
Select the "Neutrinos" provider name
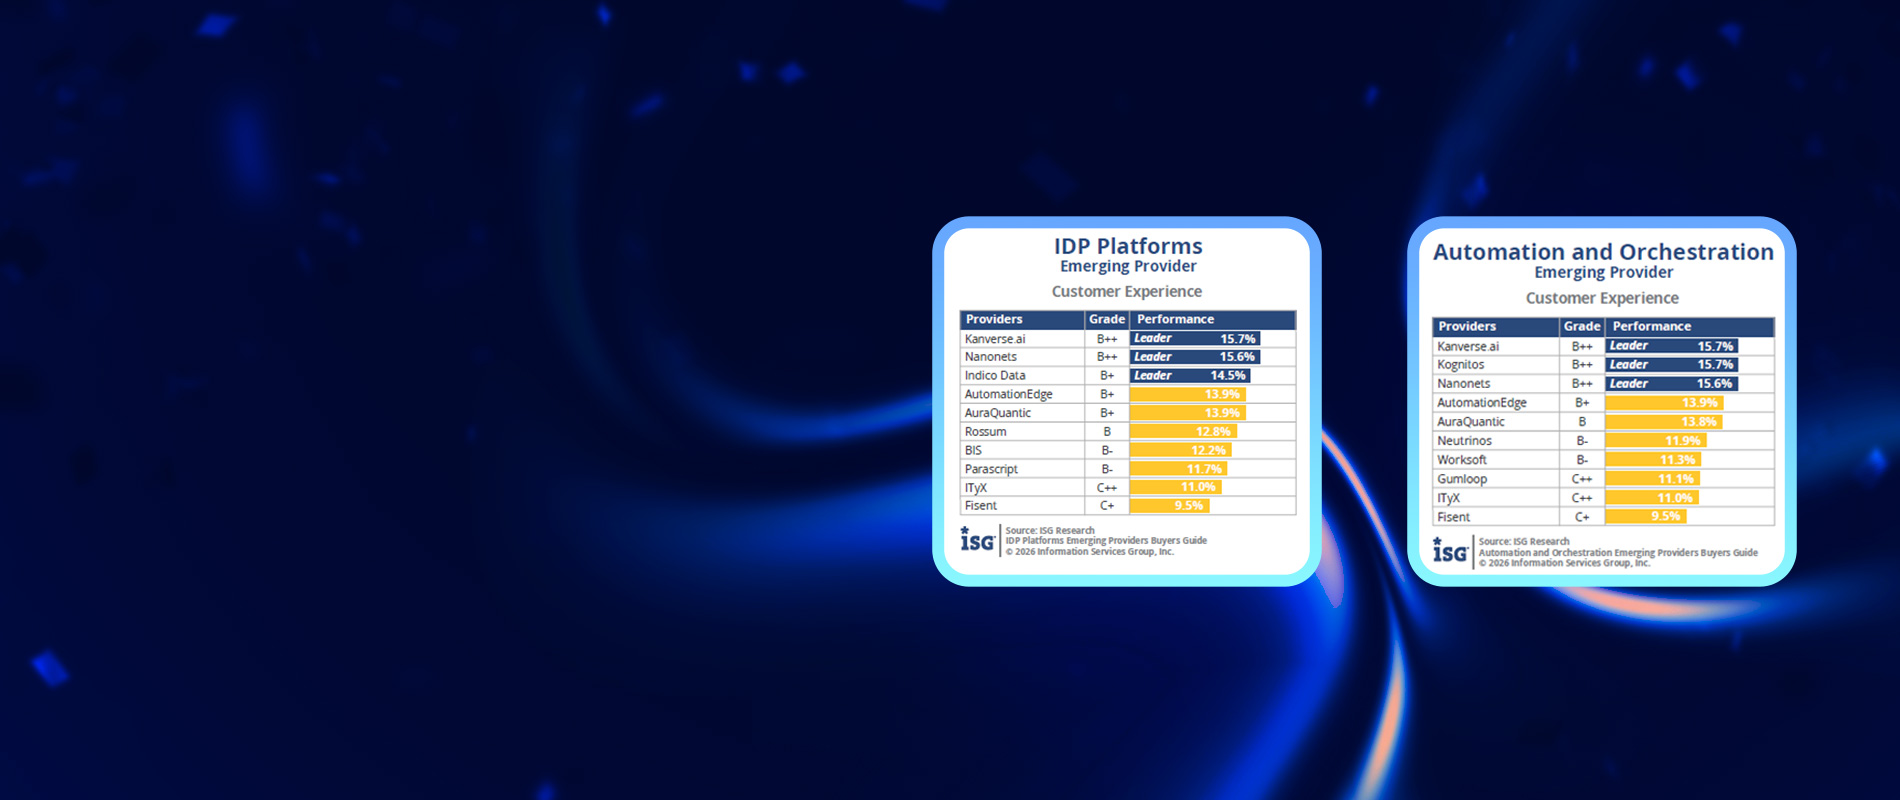click(1464, 441)
